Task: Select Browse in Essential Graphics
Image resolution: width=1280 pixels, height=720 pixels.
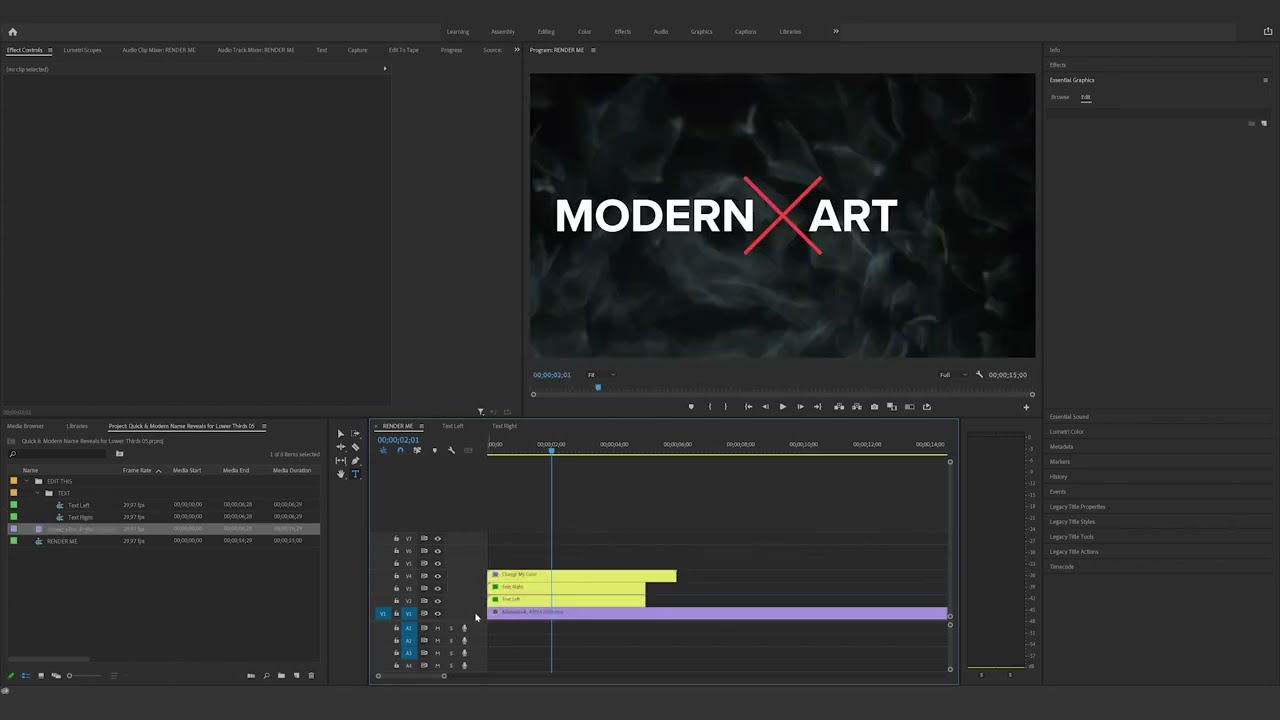Action: [1060, 97]
